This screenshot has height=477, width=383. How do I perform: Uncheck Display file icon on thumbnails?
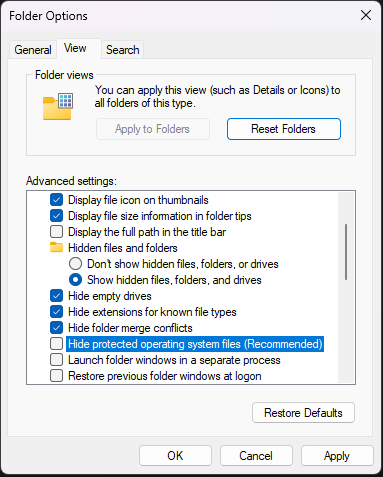(x=56, y=200)
